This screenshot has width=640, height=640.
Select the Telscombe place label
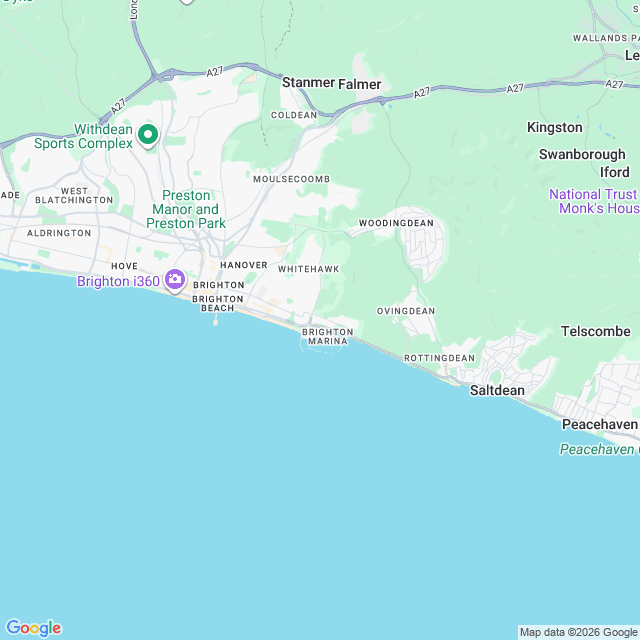pos(596,331)
